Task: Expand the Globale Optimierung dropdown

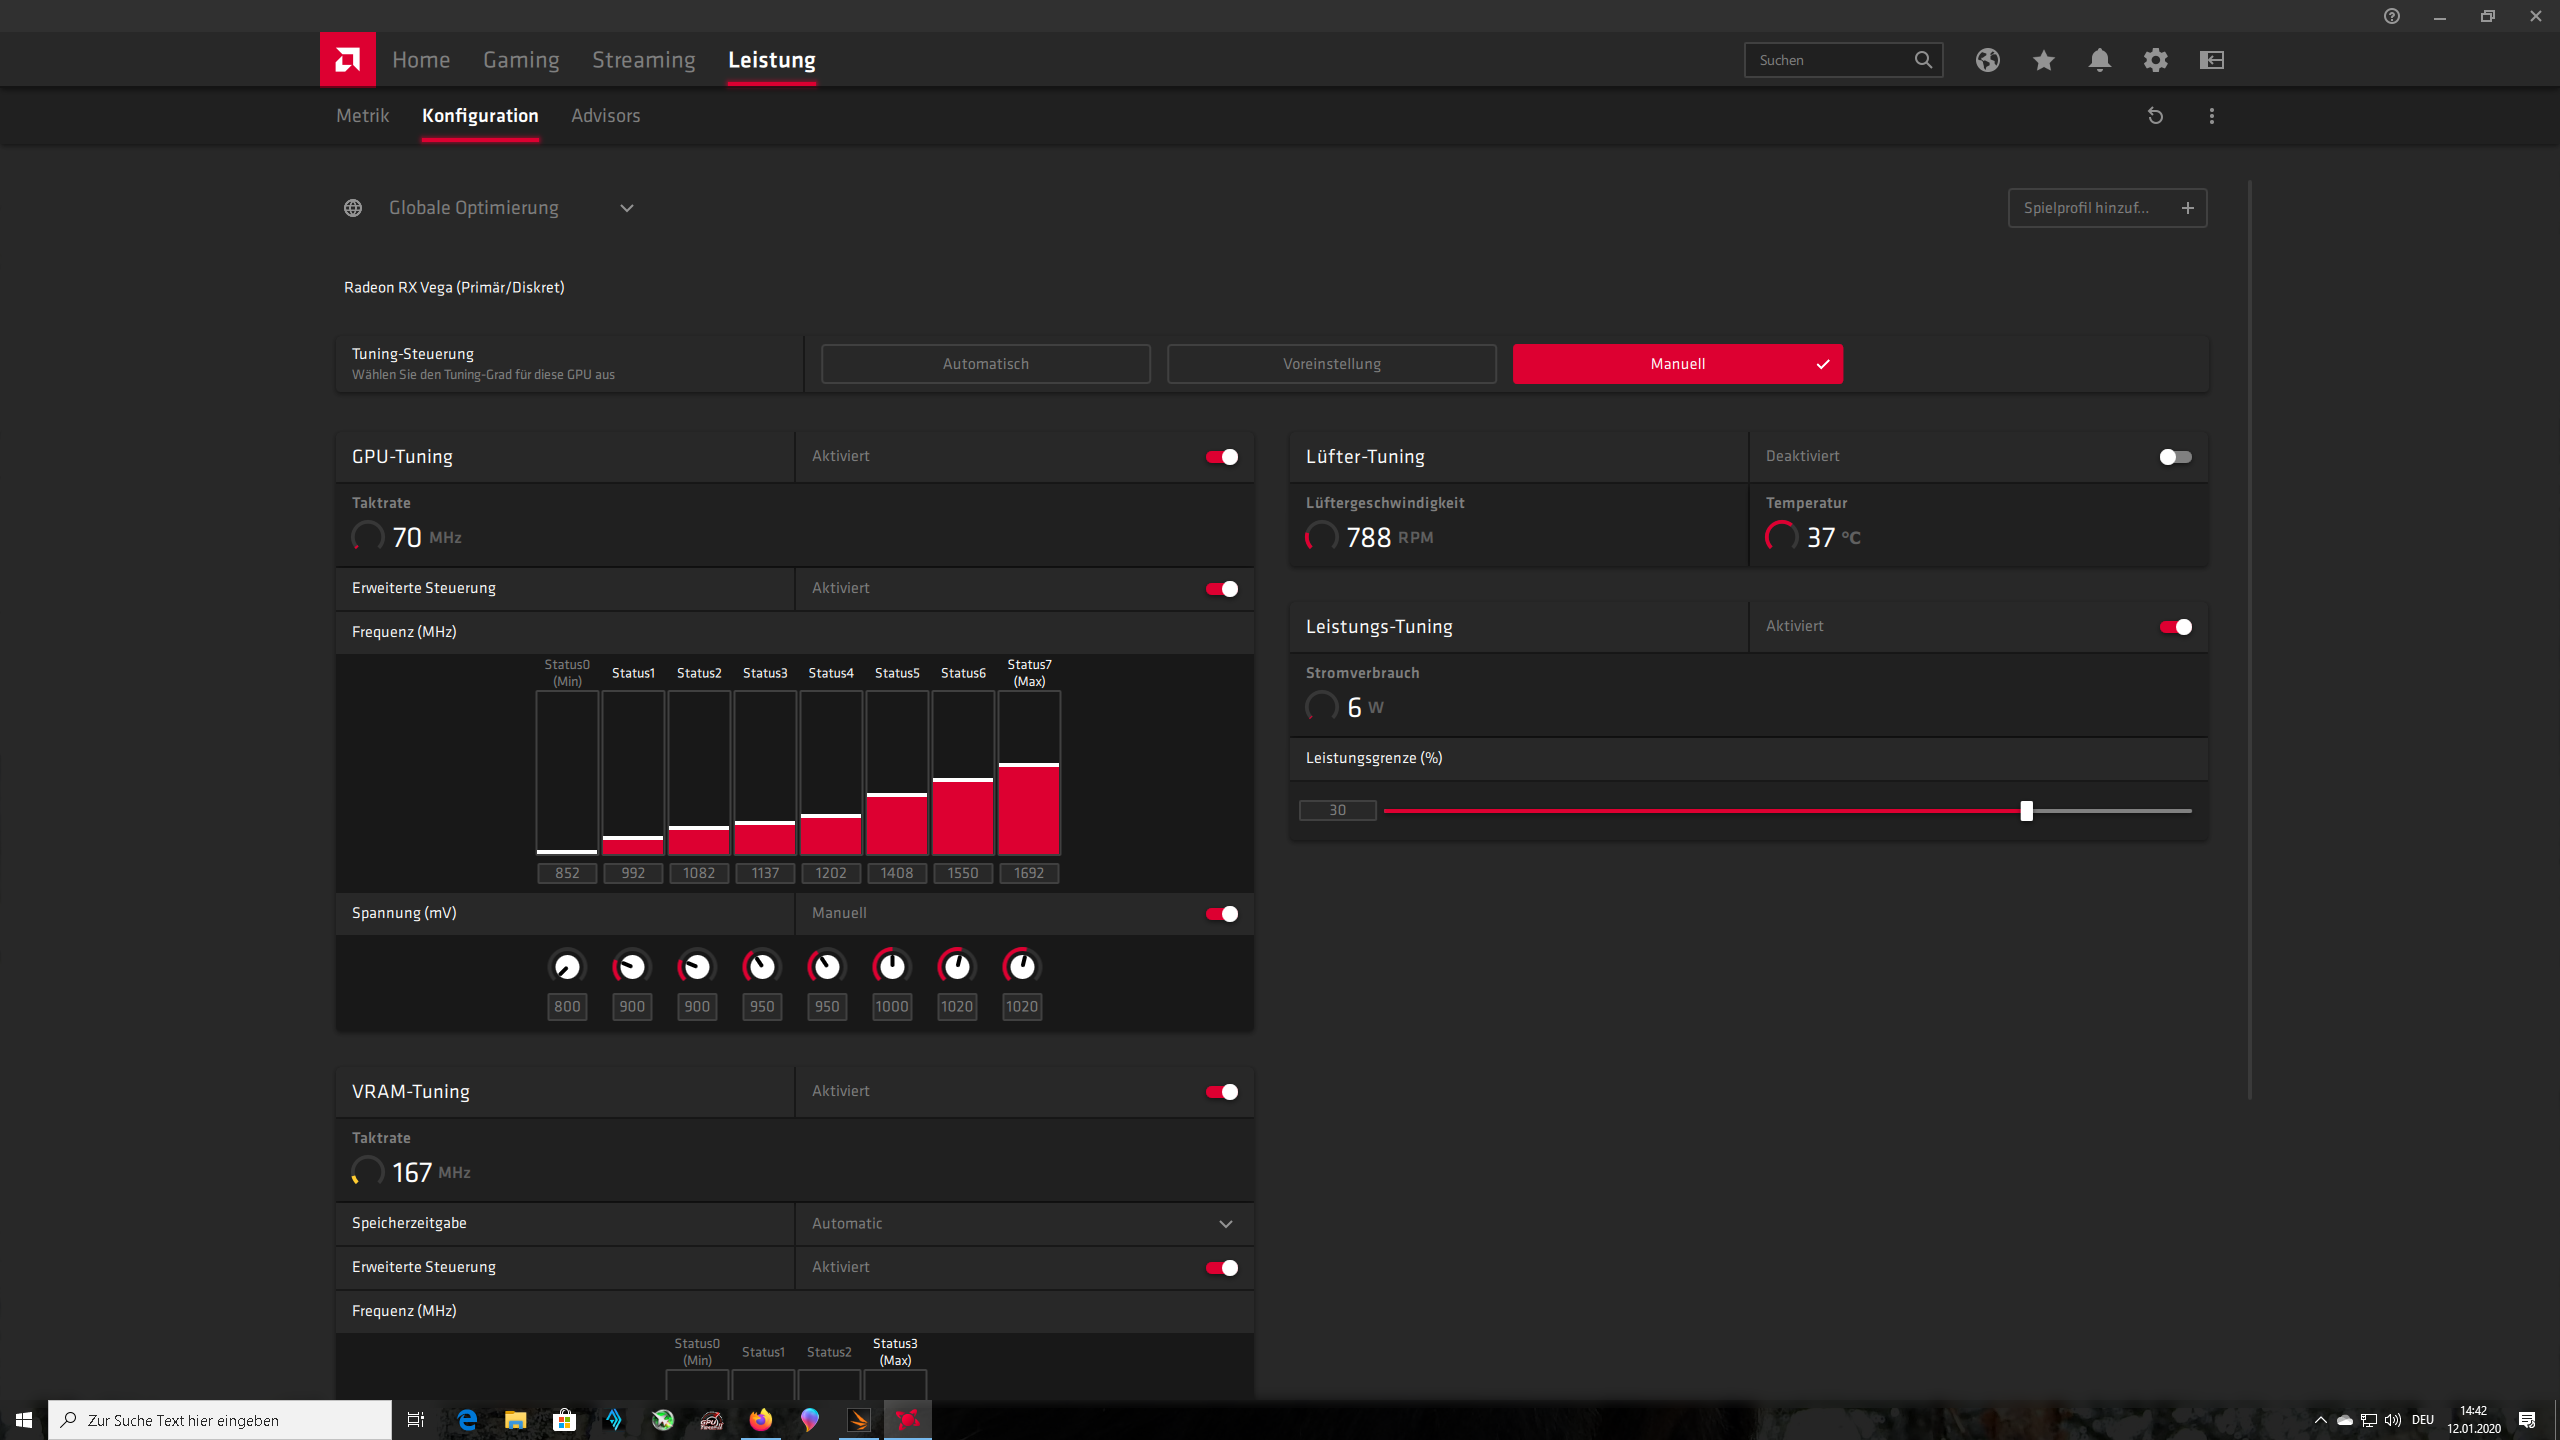Action: click(x=626, y=208)
